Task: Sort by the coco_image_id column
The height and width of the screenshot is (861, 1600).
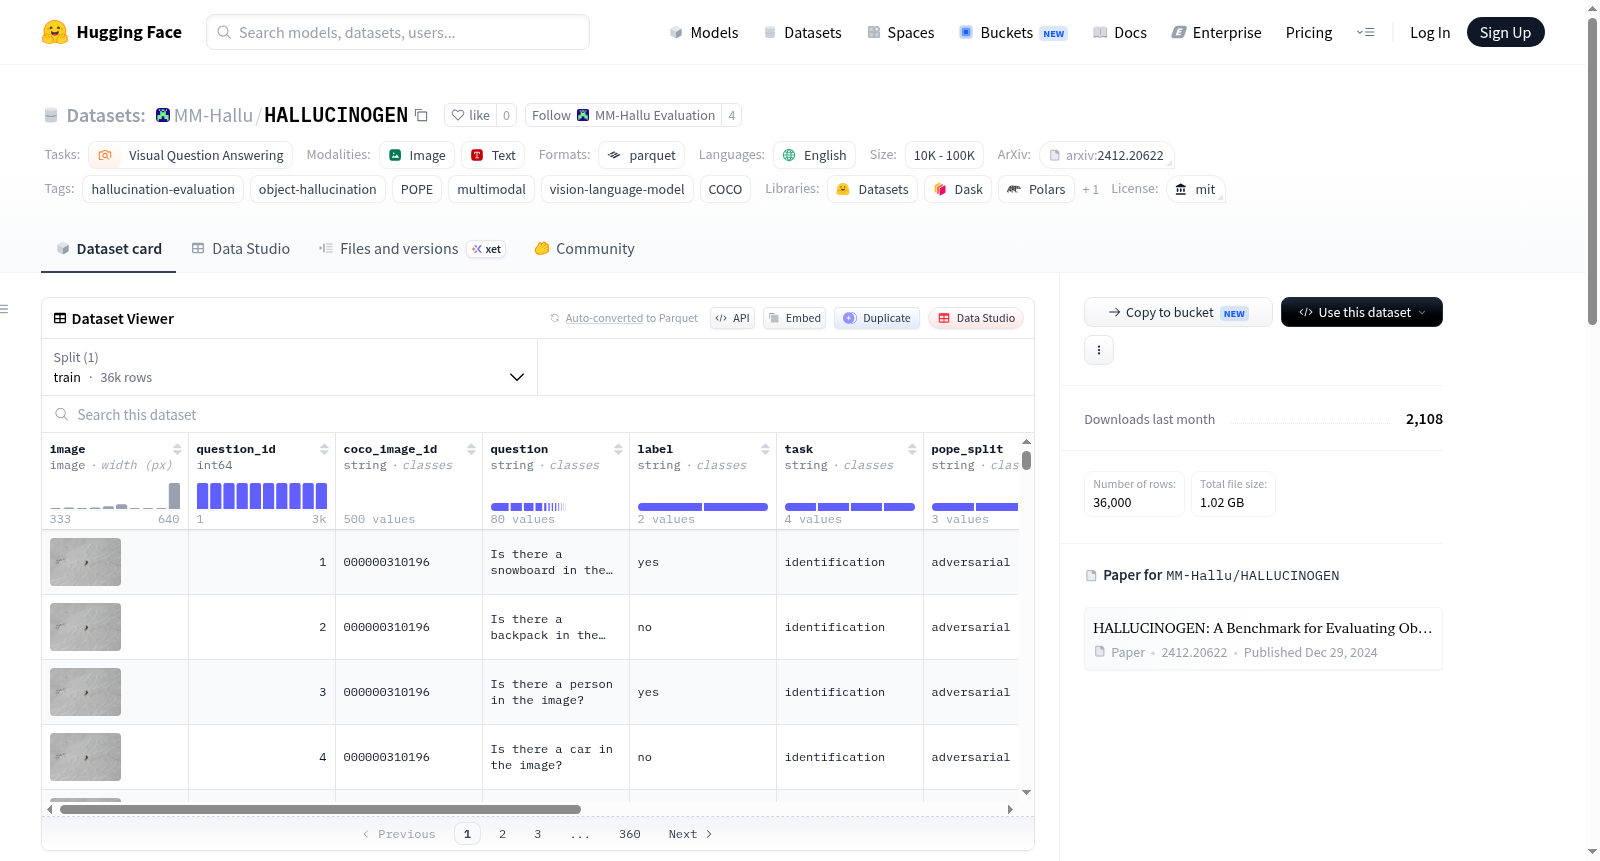Action: coord(471,449)
